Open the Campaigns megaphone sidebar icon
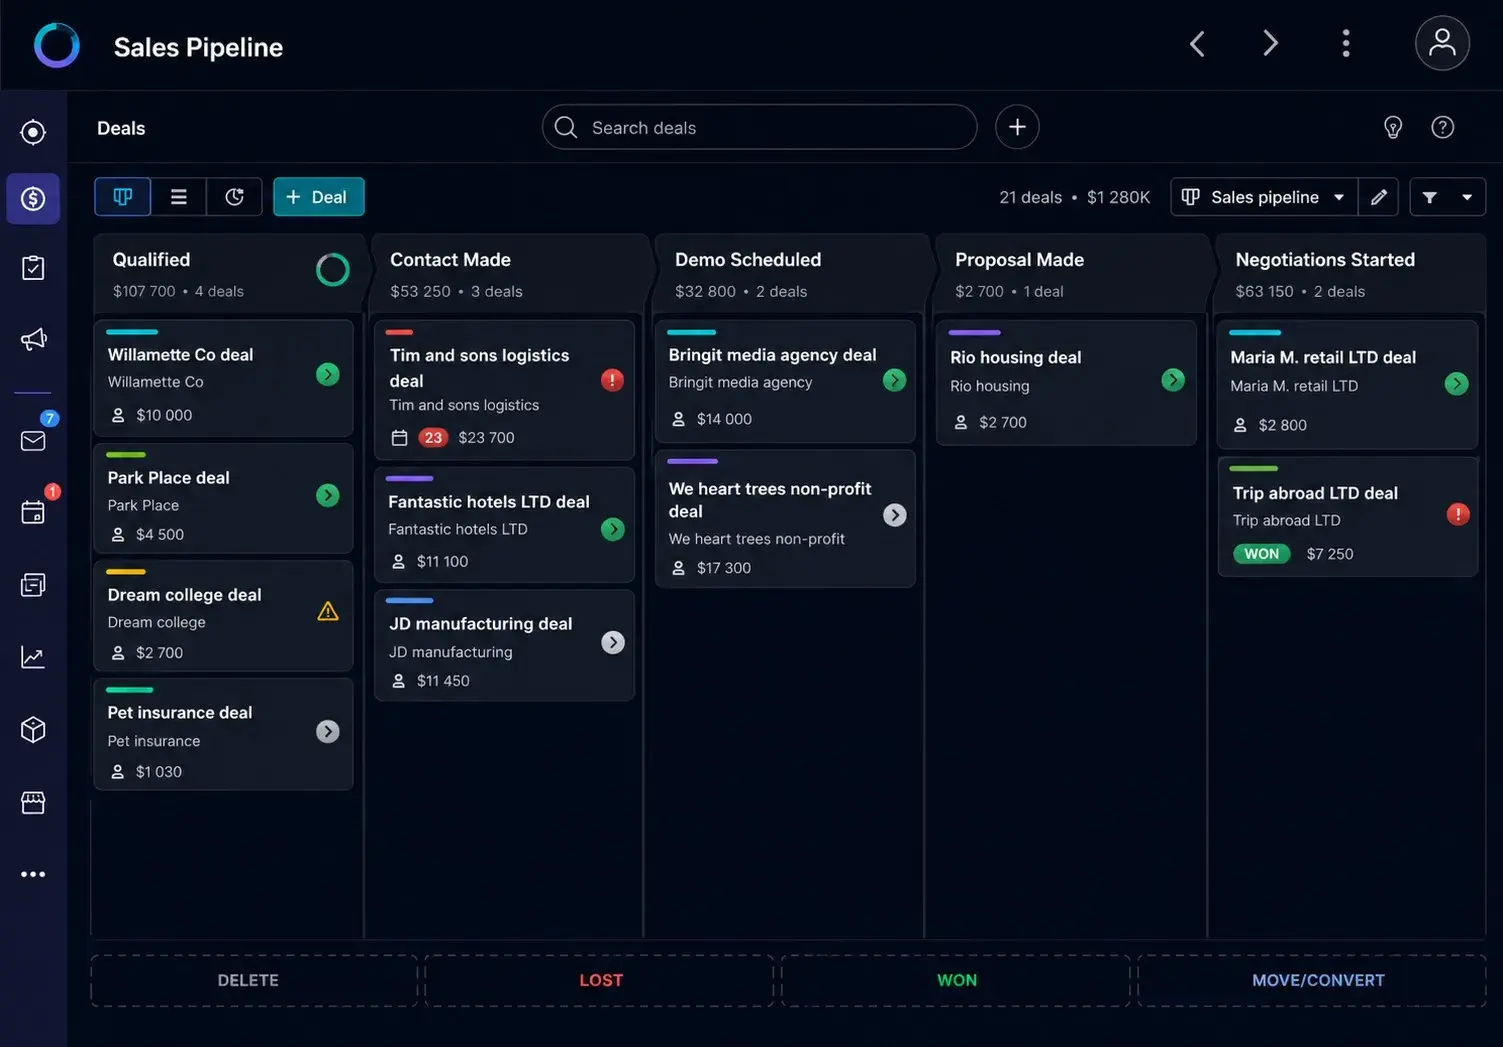This screenshot has width=1503, height=1047. [x=33, y=339]
